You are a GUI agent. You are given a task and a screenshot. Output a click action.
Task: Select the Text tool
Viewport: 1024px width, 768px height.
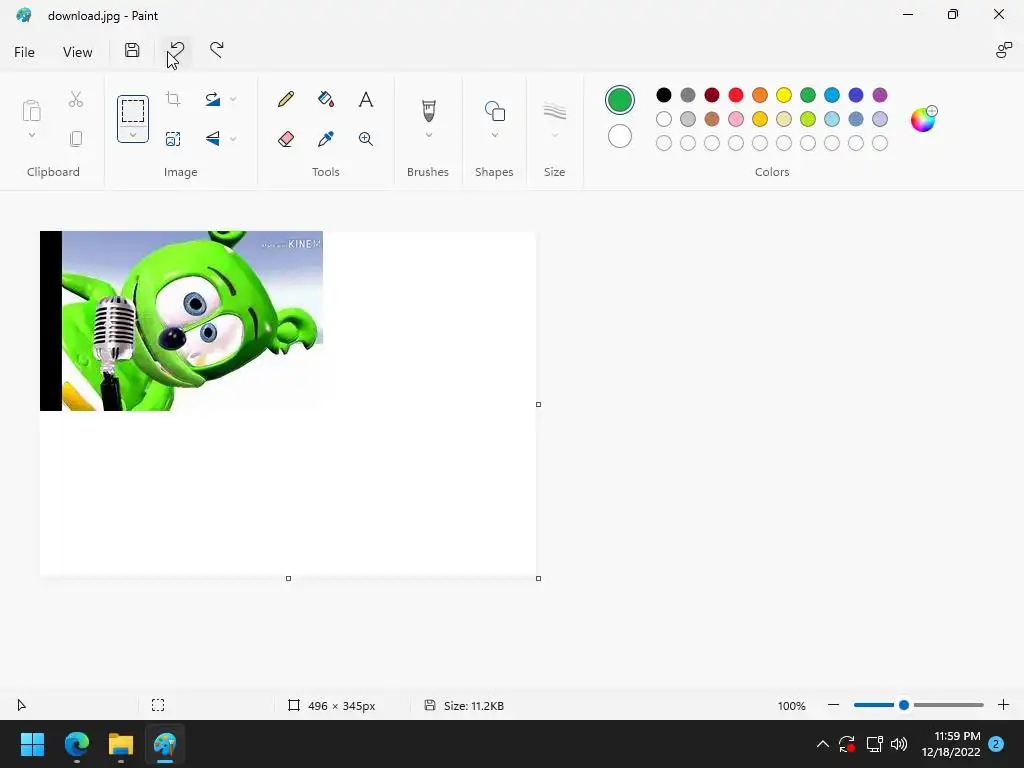pos(366,99)
